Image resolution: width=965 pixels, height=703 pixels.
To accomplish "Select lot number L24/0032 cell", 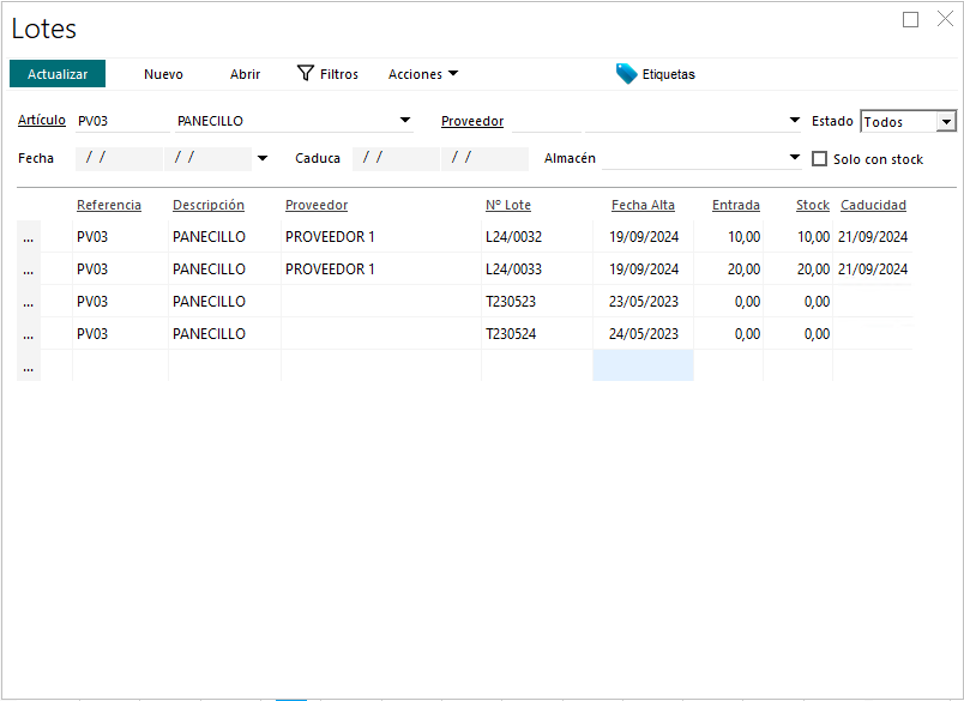I will point(537,237).
